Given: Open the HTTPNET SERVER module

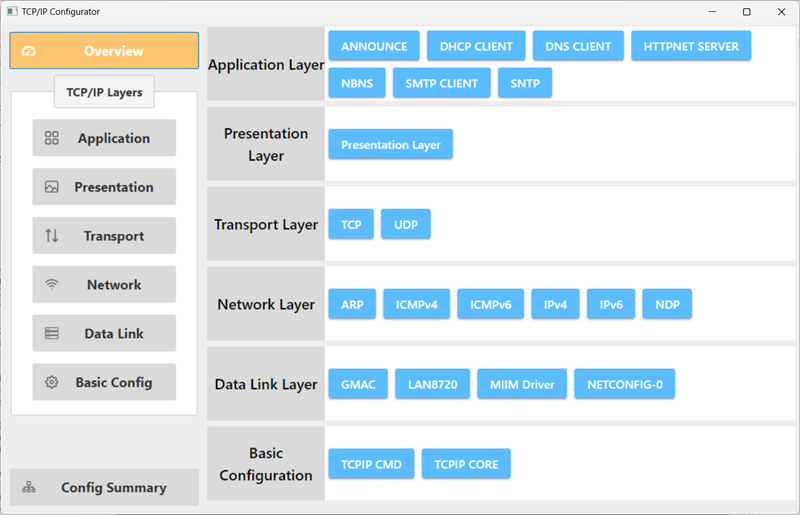Looking at the screenshot, I should point(691,46).
